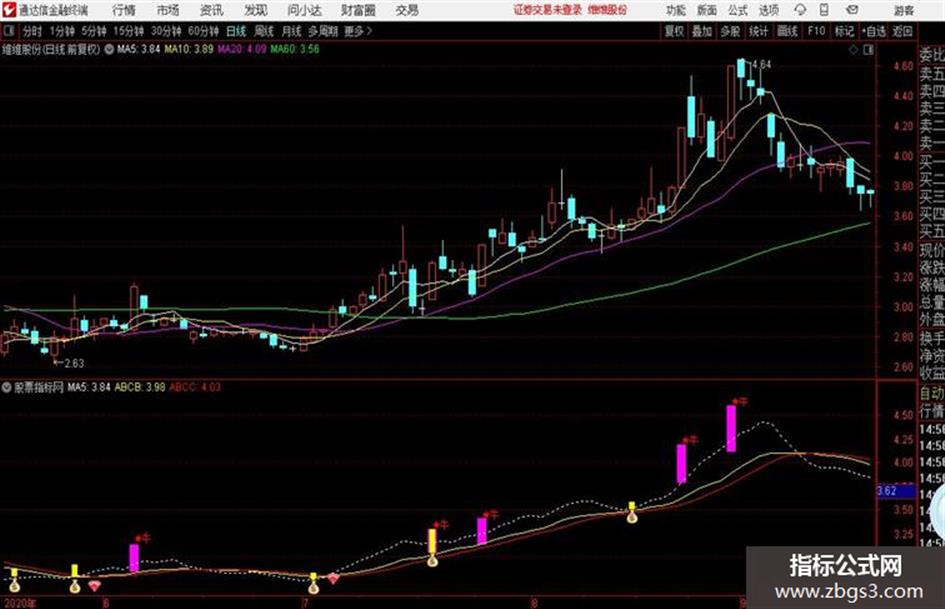Click the red diamond signal after second money bag

(x=94, y=585)
